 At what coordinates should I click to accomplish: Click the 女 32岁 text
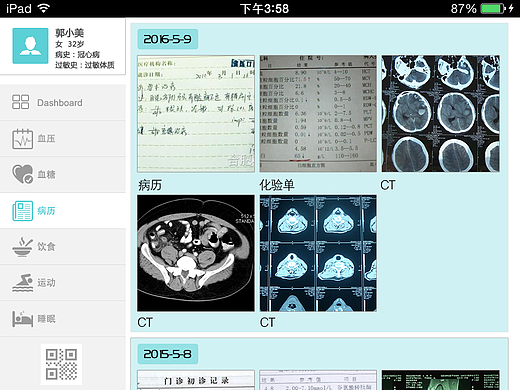coord(69,44)
